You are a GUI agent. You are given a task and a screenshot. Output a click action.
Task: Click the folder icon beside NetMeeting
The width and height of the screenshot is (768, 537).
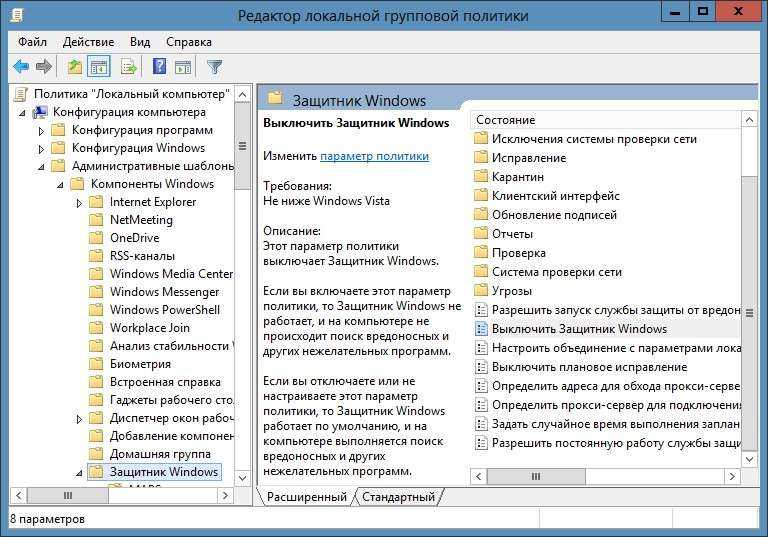point(96,220)
